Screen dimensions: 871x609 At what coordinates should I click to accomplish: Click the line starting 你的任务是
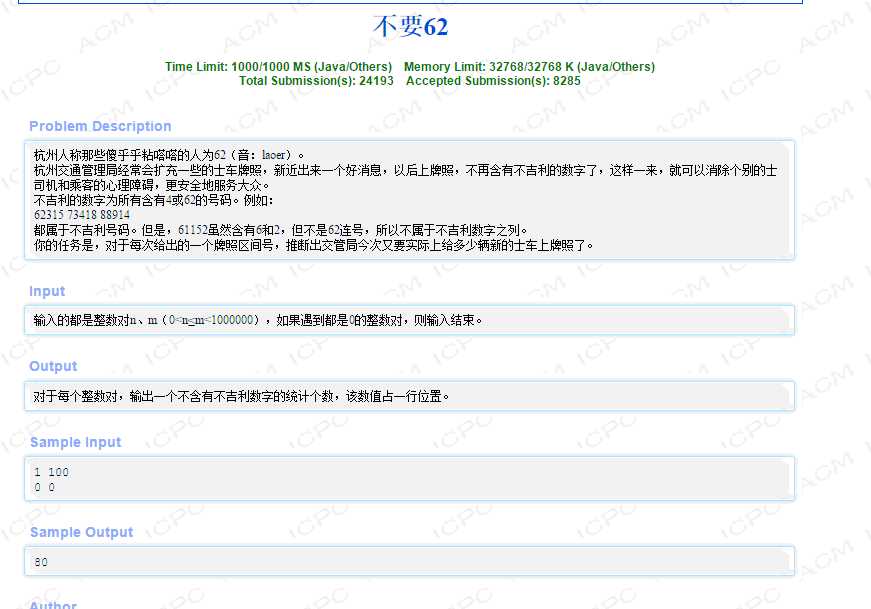pos(314,245)
